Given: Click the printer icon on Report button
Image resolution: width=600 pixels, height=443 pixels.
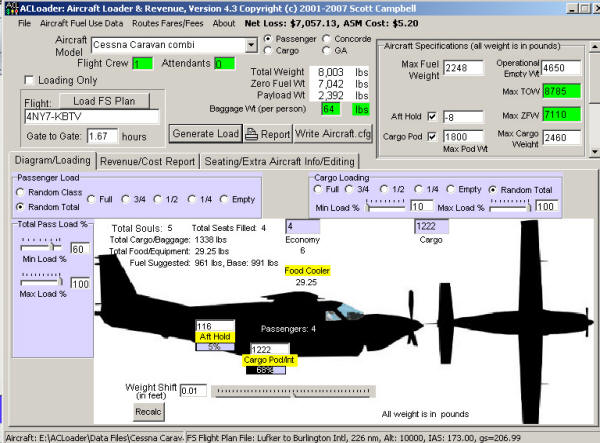Looking at the screenshot, I should (x=253, y=134).
